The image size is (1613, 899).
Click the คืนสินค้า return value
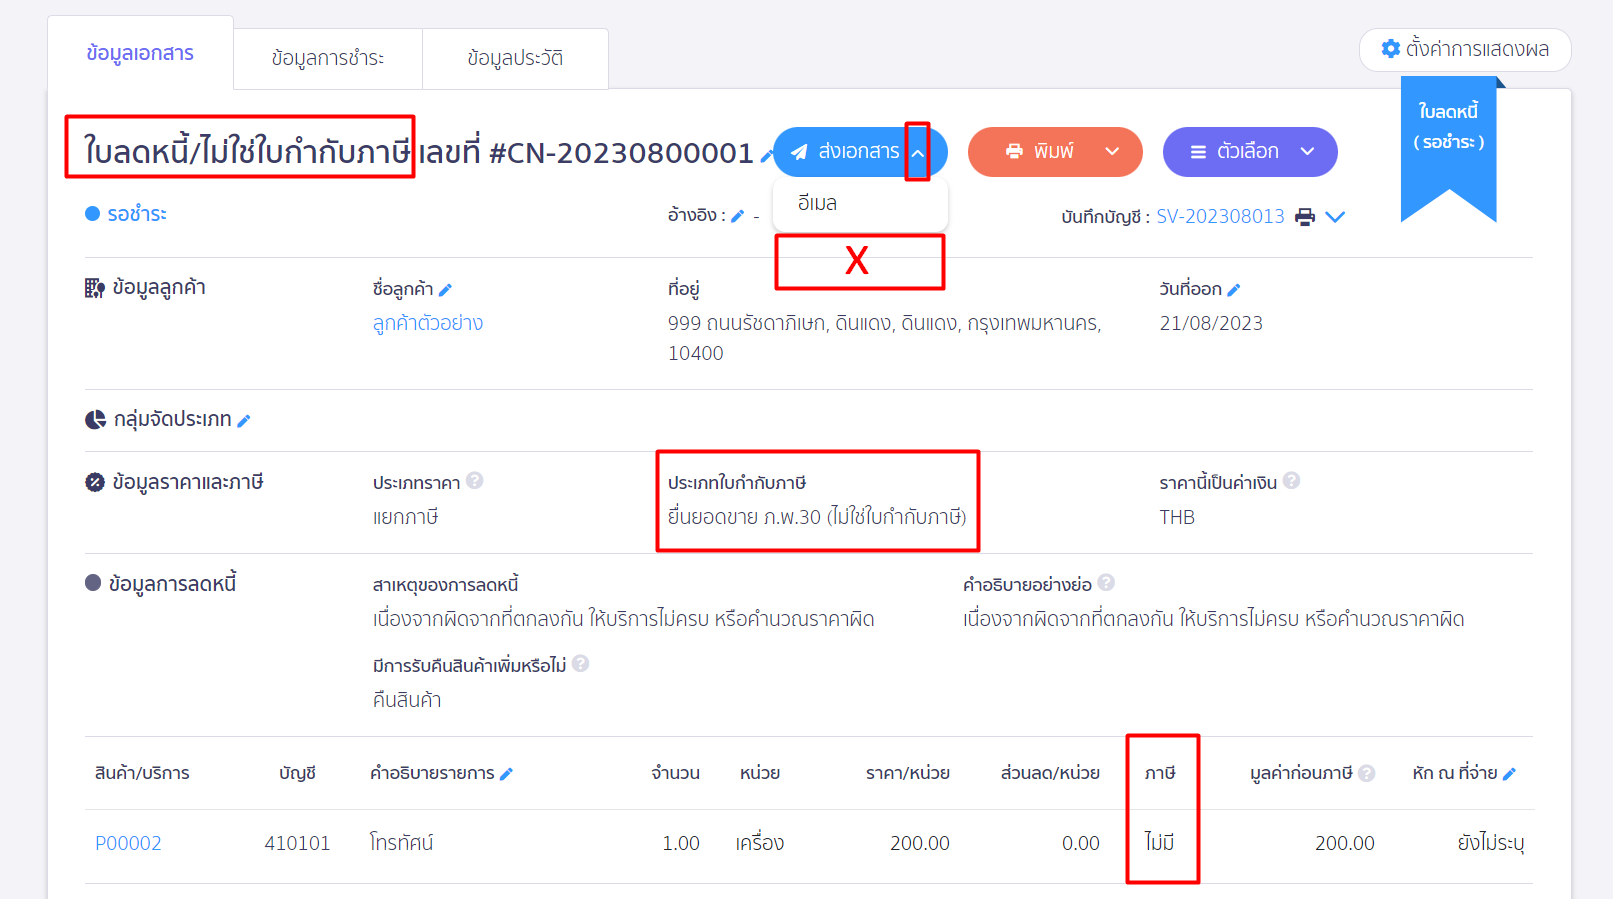click(x=407, y=700)
